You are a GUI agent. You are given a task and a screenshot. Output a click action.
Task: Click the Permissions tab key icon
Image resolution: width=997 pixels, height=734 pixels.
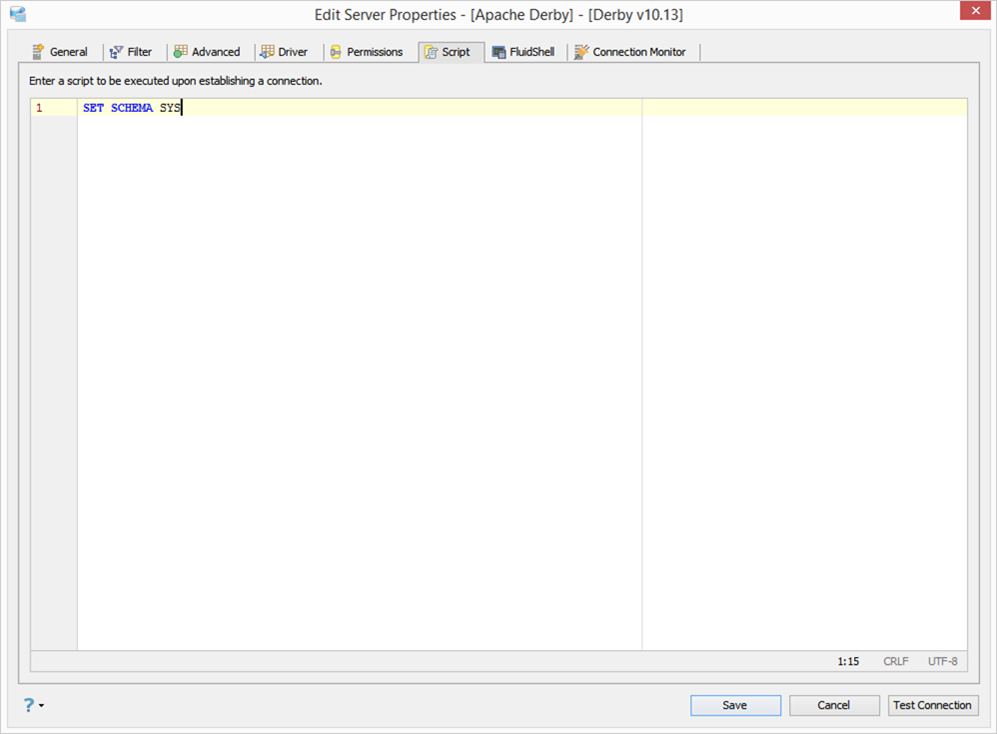click(x=335, y=52)
